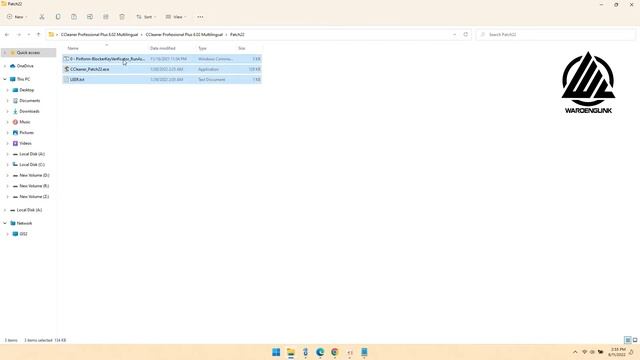Click first CCleaner Professional Plus breadcrumb
The image size is (640, 360).
[x=100, y=35]
